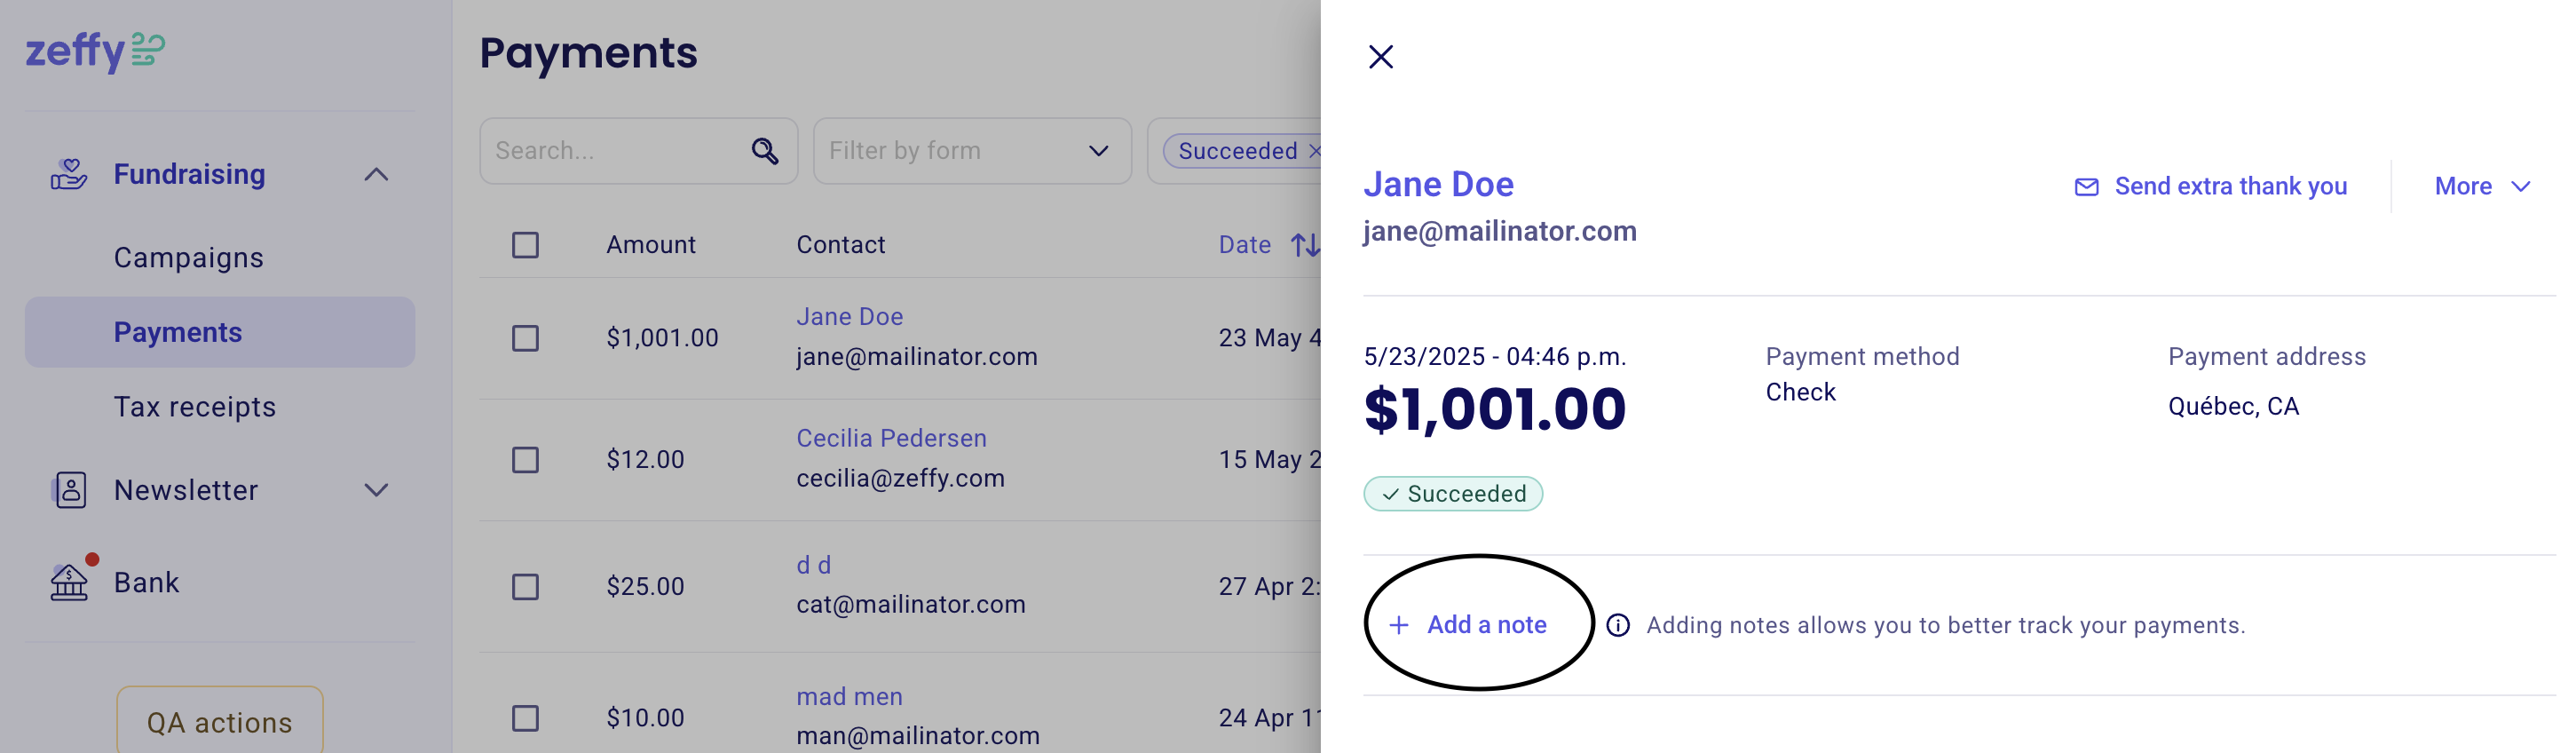Tick the $25.00 payment checkbox
This screenshot has height=753, width=2576.
(x=525, y=587)
